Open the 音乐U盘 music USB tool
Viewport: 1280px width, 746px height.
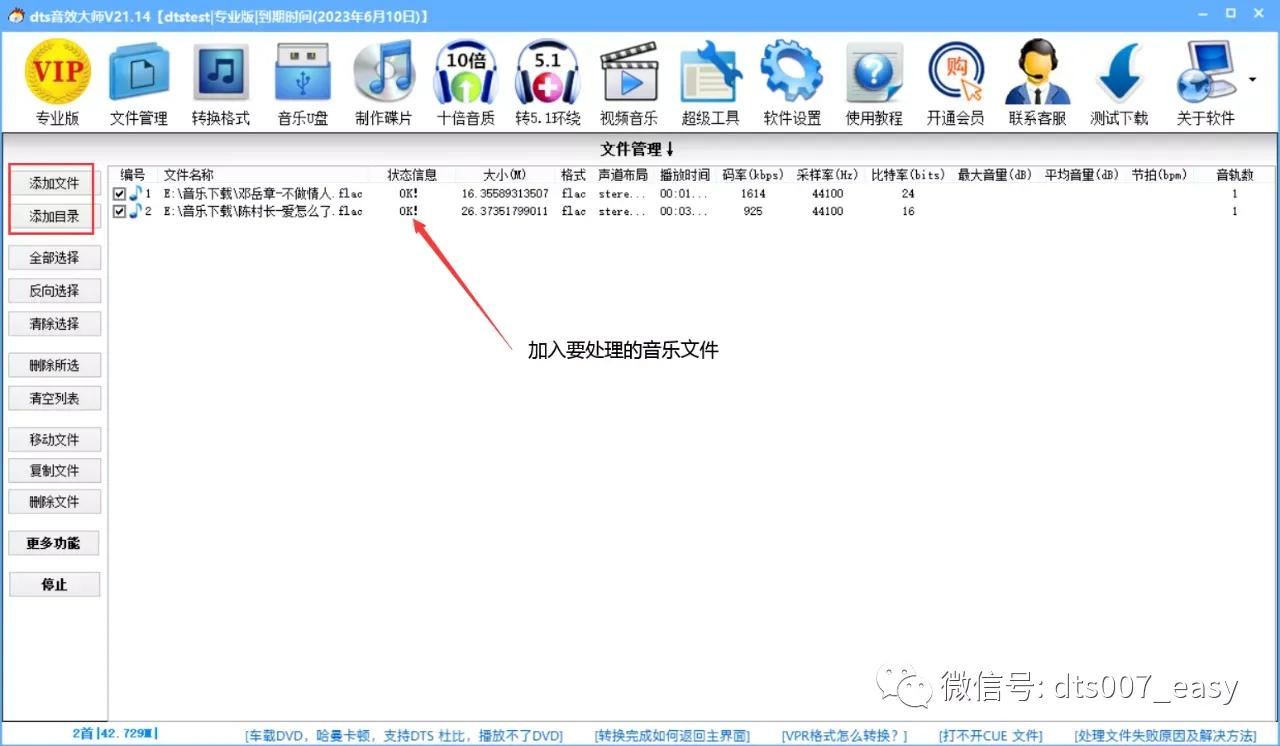pos(302,70)
